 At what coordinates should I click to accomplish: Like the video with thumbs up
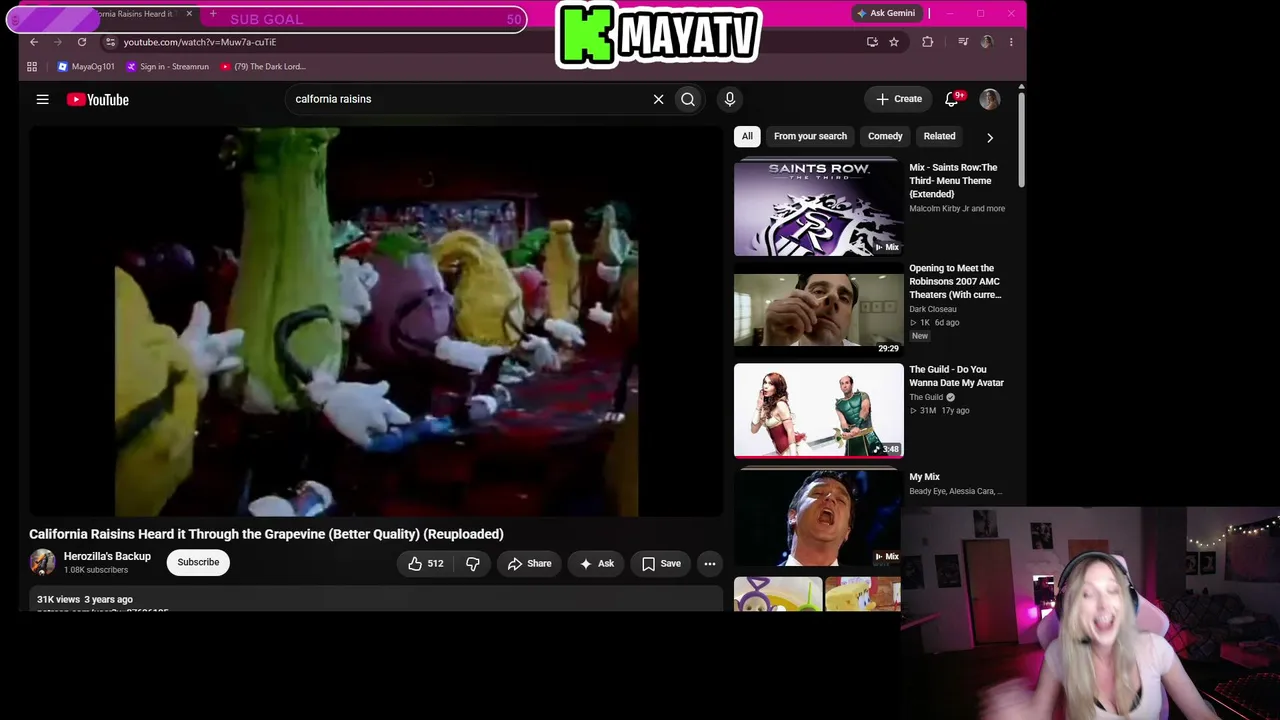click(426, 564)
